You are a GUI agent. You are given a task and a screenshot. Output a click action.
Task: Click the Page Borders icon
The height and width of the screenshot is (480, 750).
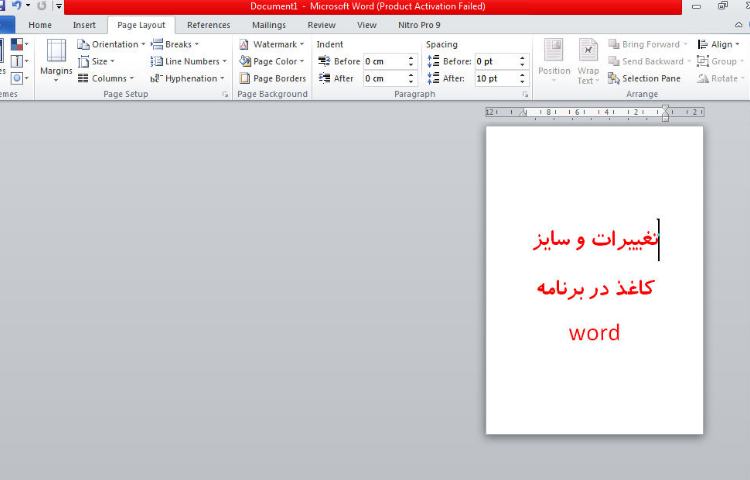[x=245, y=78]
